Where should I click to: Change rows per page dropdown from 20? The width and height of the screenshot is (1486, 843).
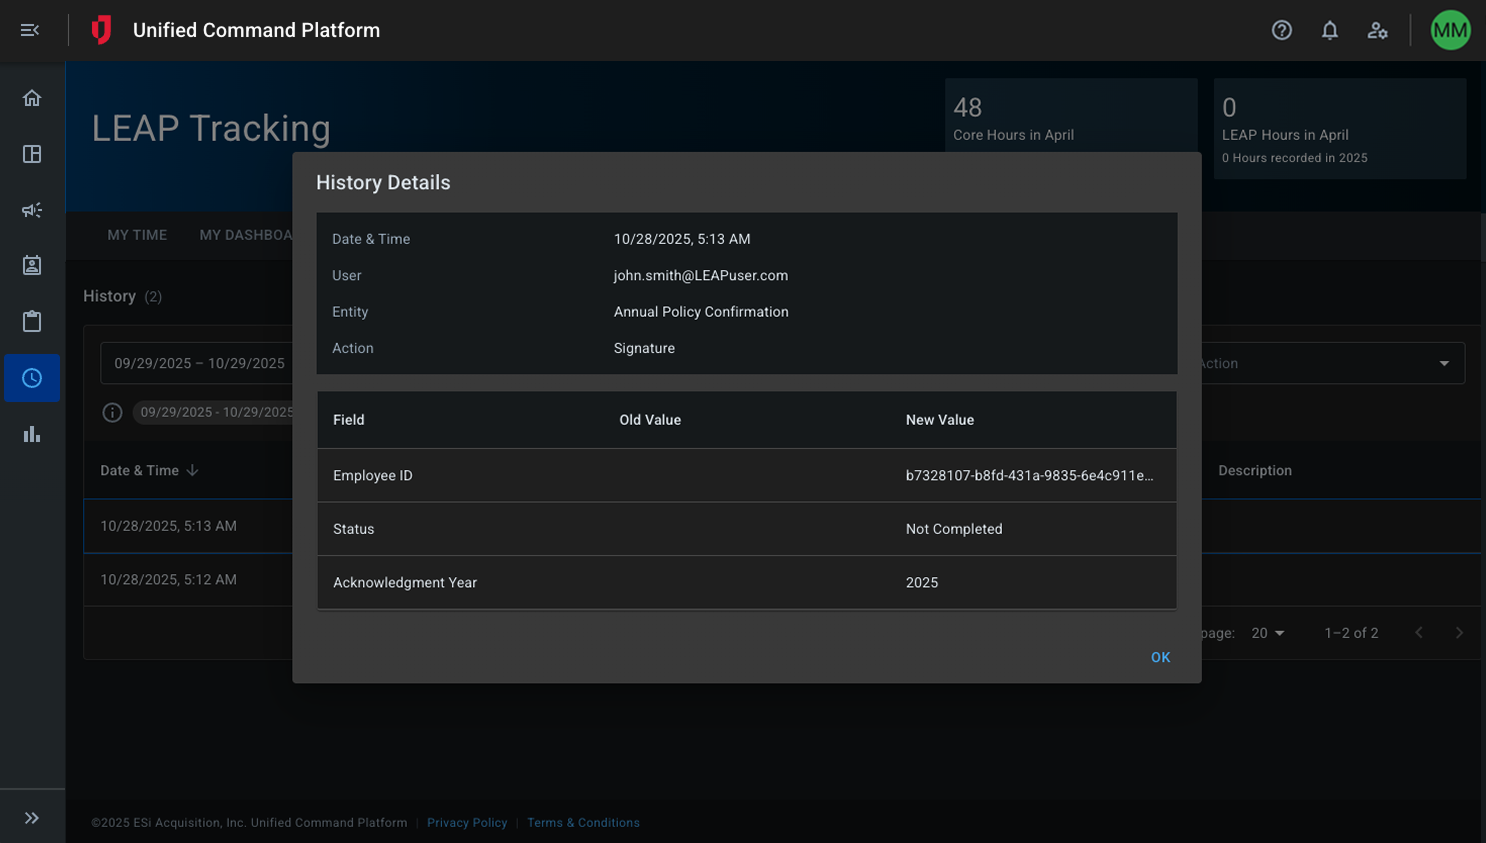[x=1267, y=633]
